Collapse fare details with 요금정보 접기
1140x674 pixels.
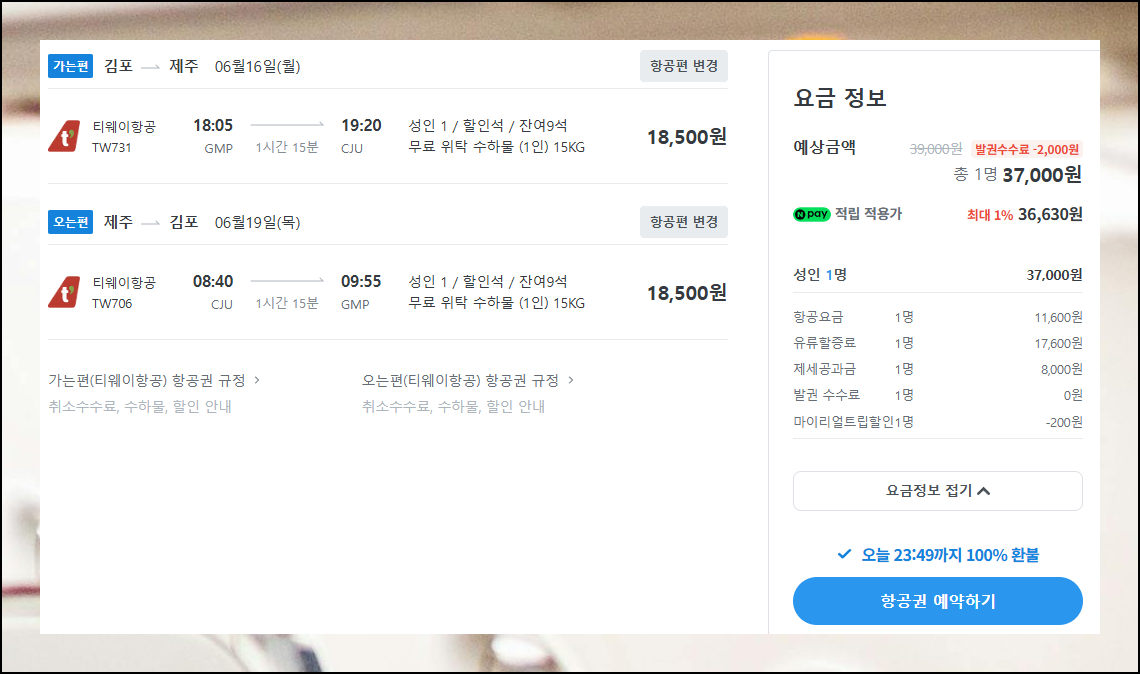(937, 491)
